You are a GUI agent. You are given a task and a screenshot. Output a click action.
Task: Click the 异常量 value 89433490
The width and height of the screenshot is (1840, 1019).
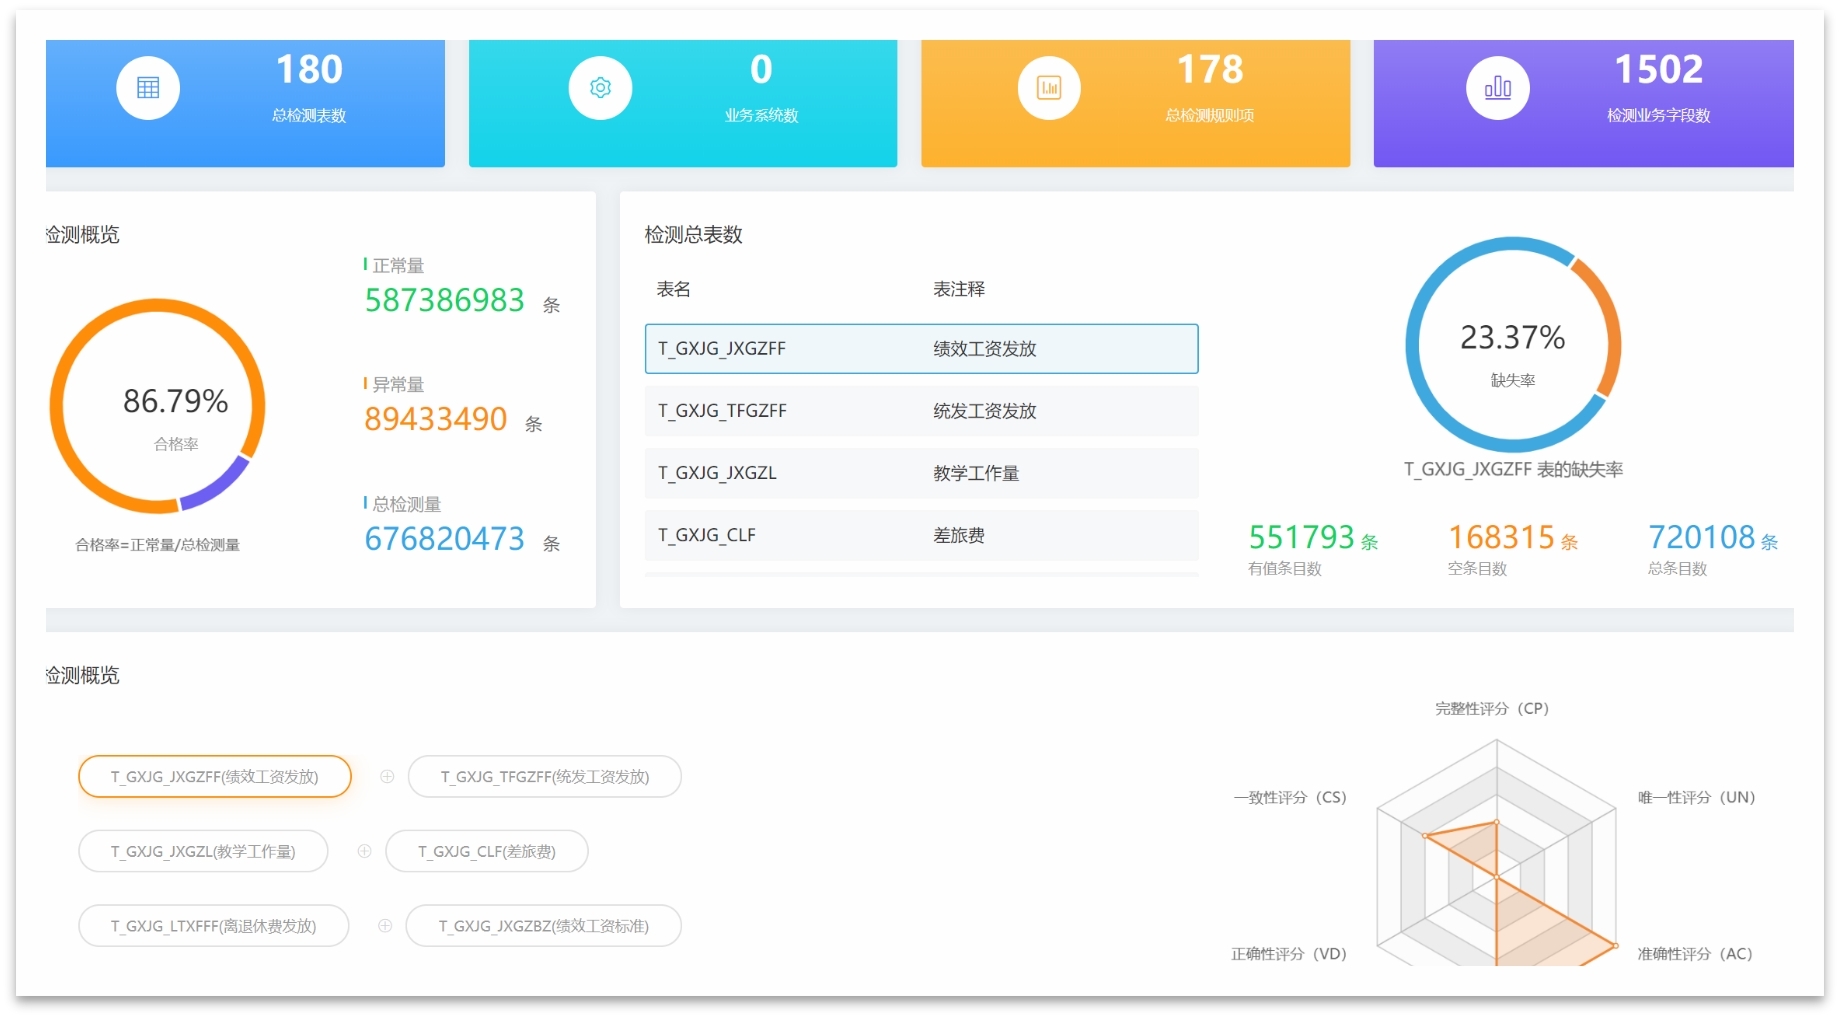pyautogui.click(x=436, y=419)
